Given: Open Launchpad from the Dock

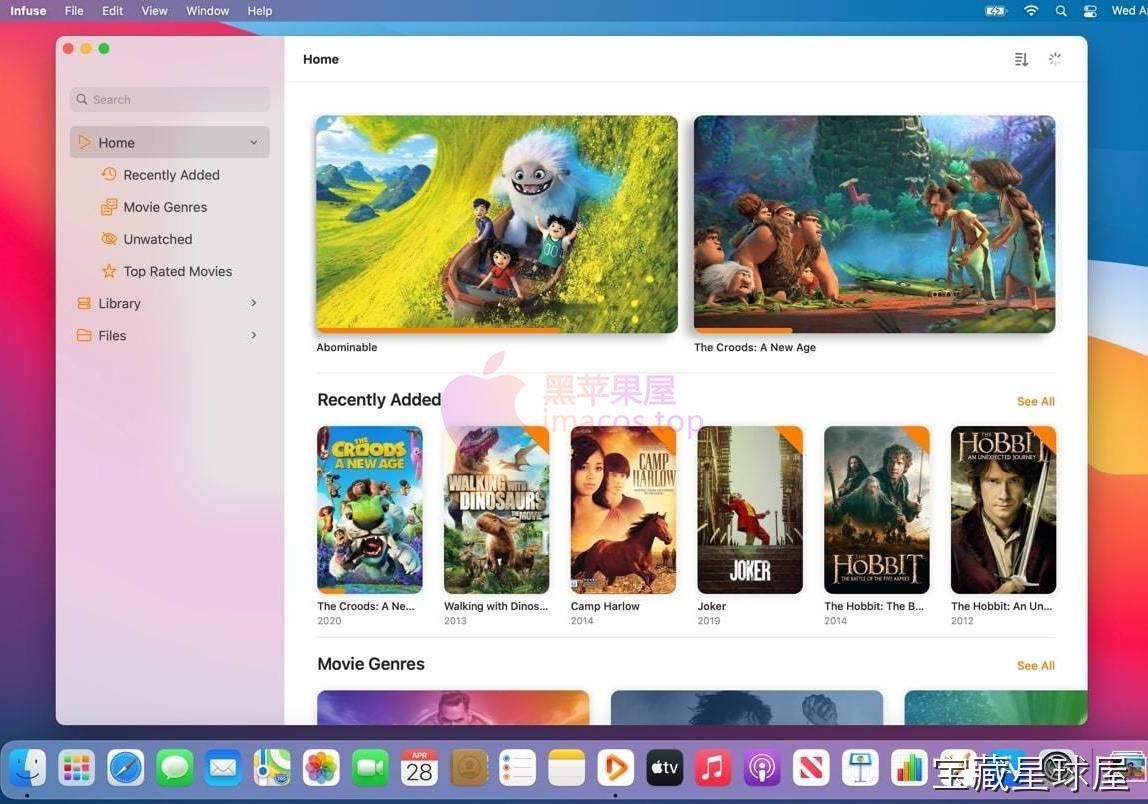Looking at the screenshot, I should pos(77,768).
